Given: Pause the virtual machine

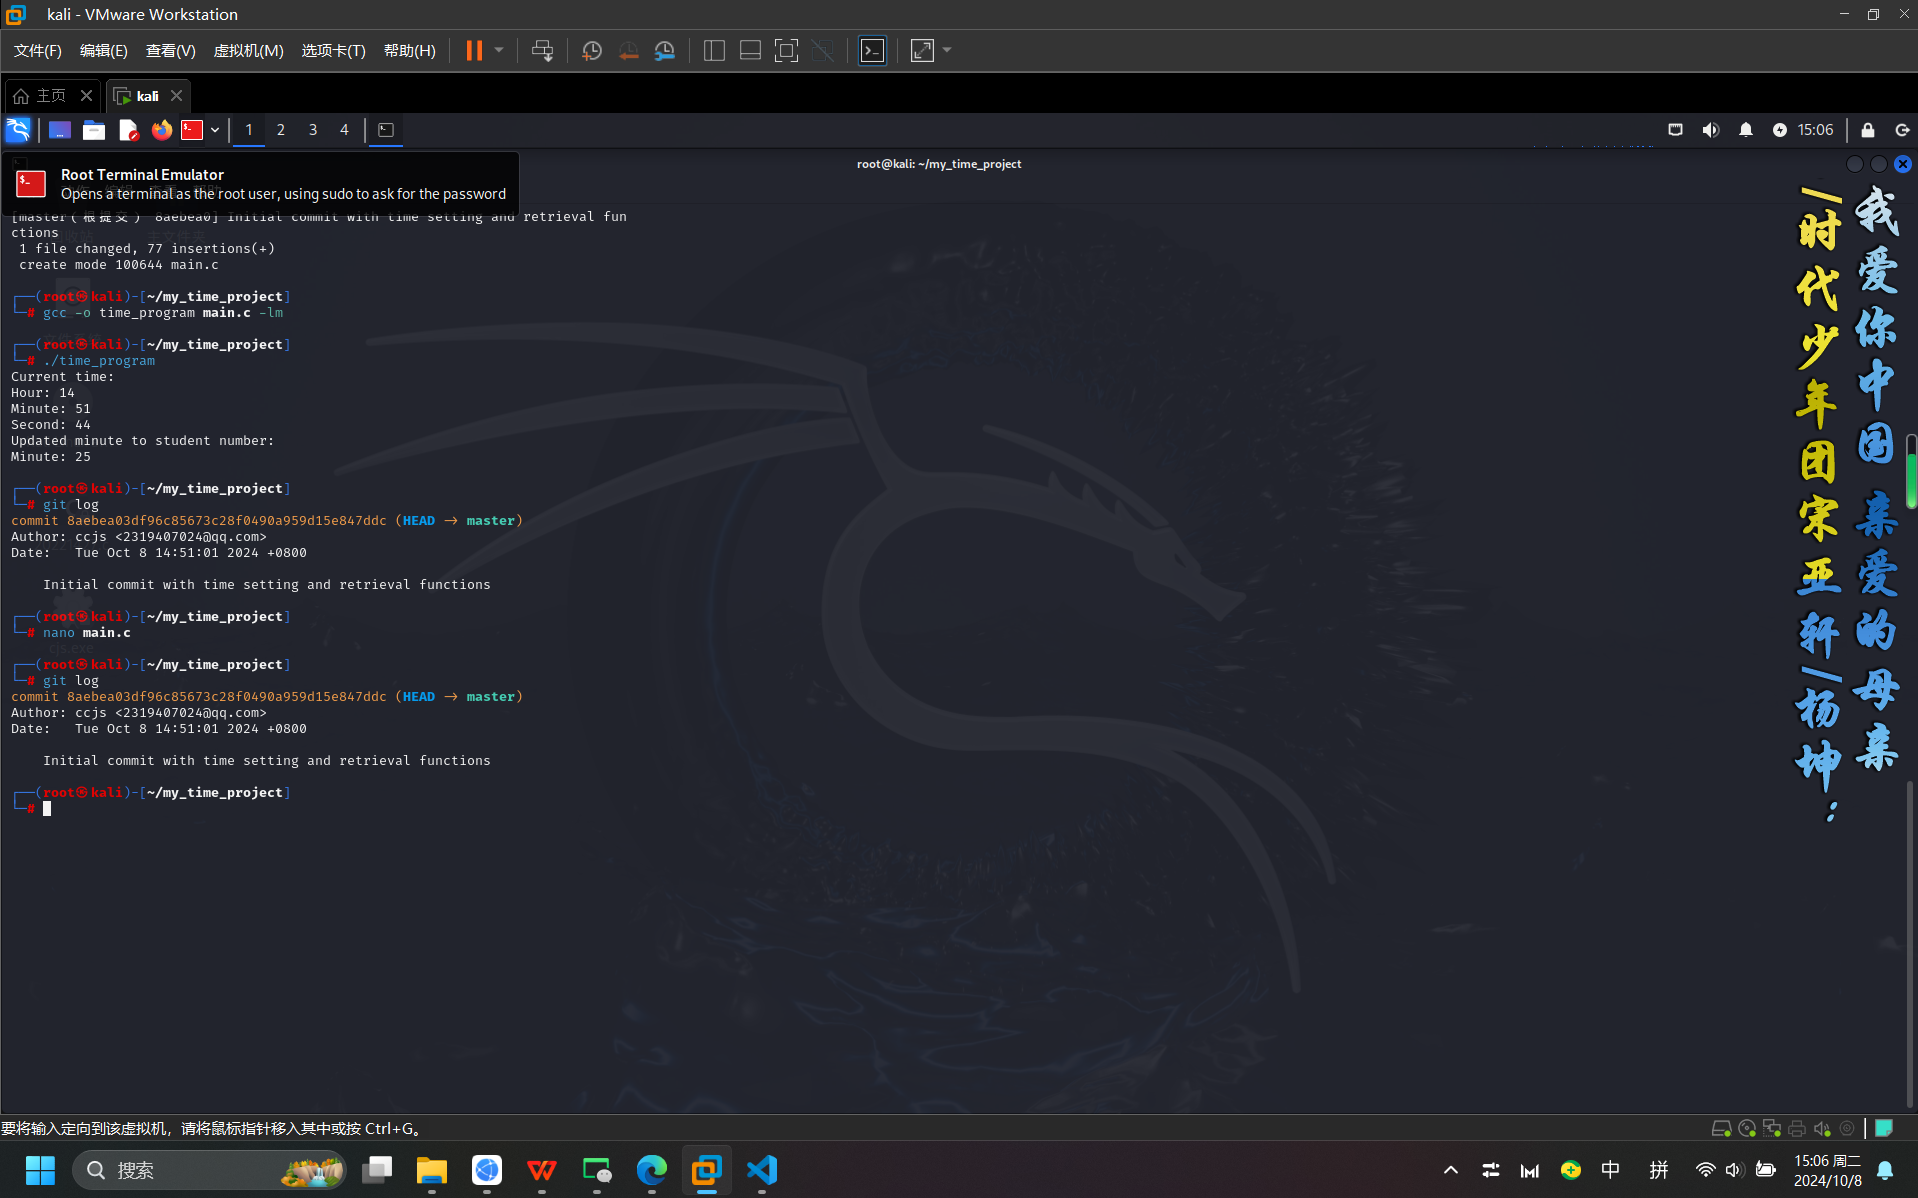Looking at the screenshot, I should (x=474, y=50).
